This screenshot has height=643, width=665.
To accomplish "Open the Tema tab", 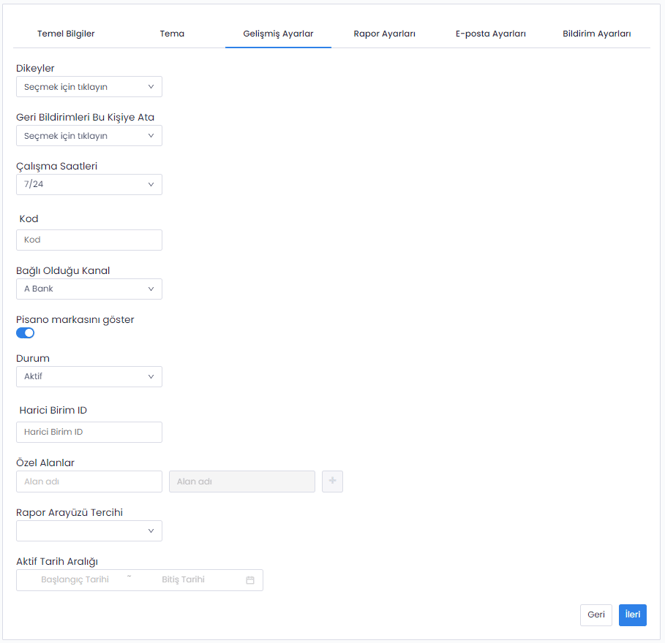I will [x=172, y=34].
